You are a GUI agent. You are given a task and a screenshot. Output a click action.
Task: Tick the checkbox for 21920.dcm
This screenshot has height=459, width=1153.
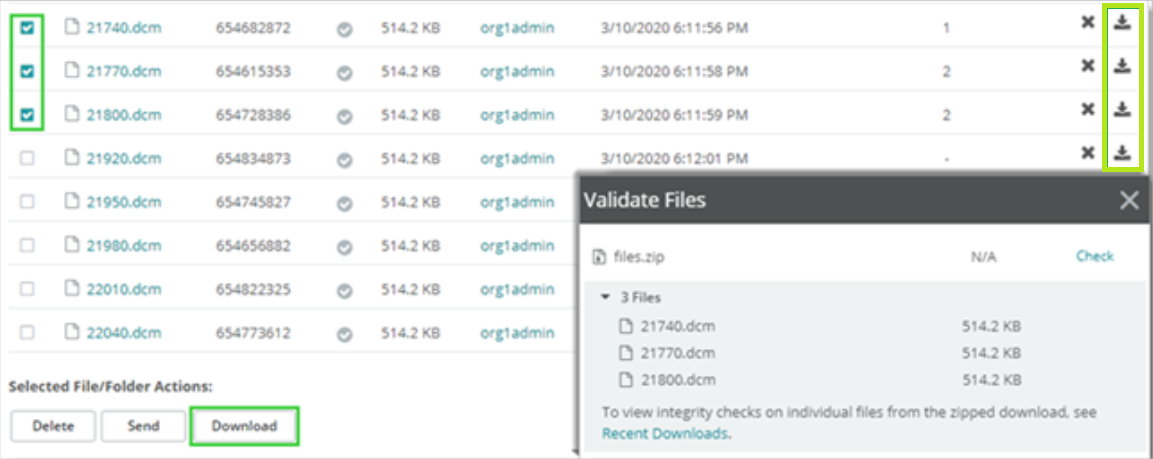pyautogui.click(x=28, y=158)
